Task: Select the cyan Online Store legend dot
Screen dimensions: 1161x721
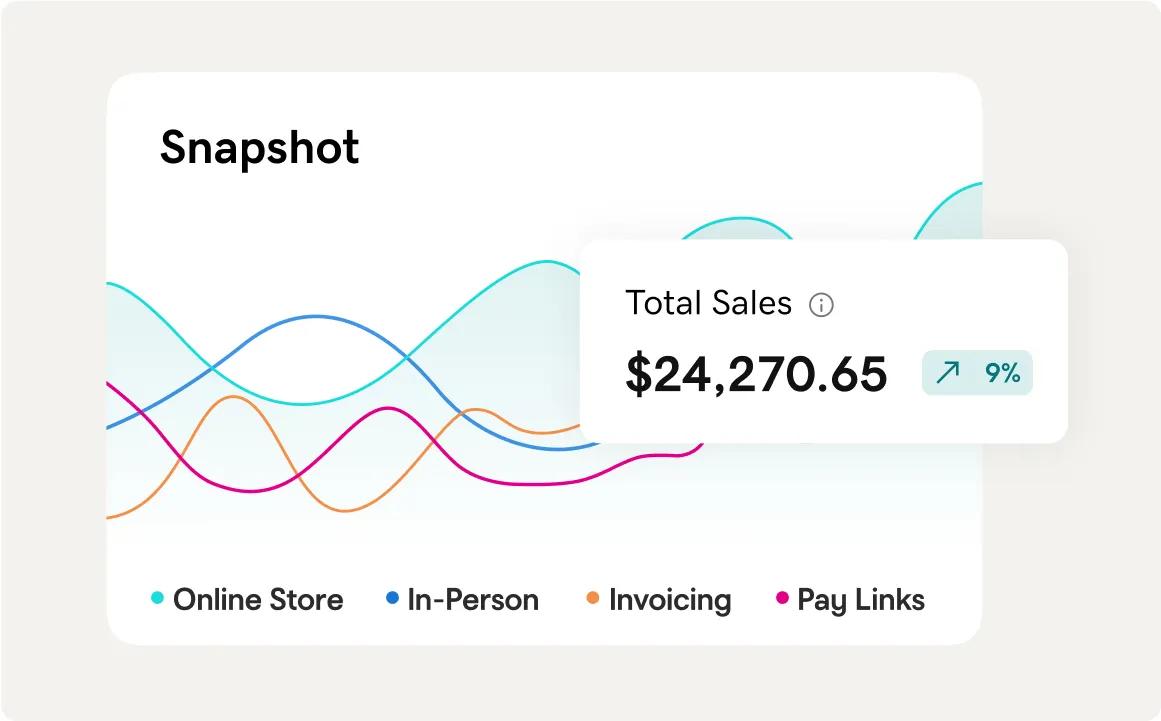Action: 157,599
